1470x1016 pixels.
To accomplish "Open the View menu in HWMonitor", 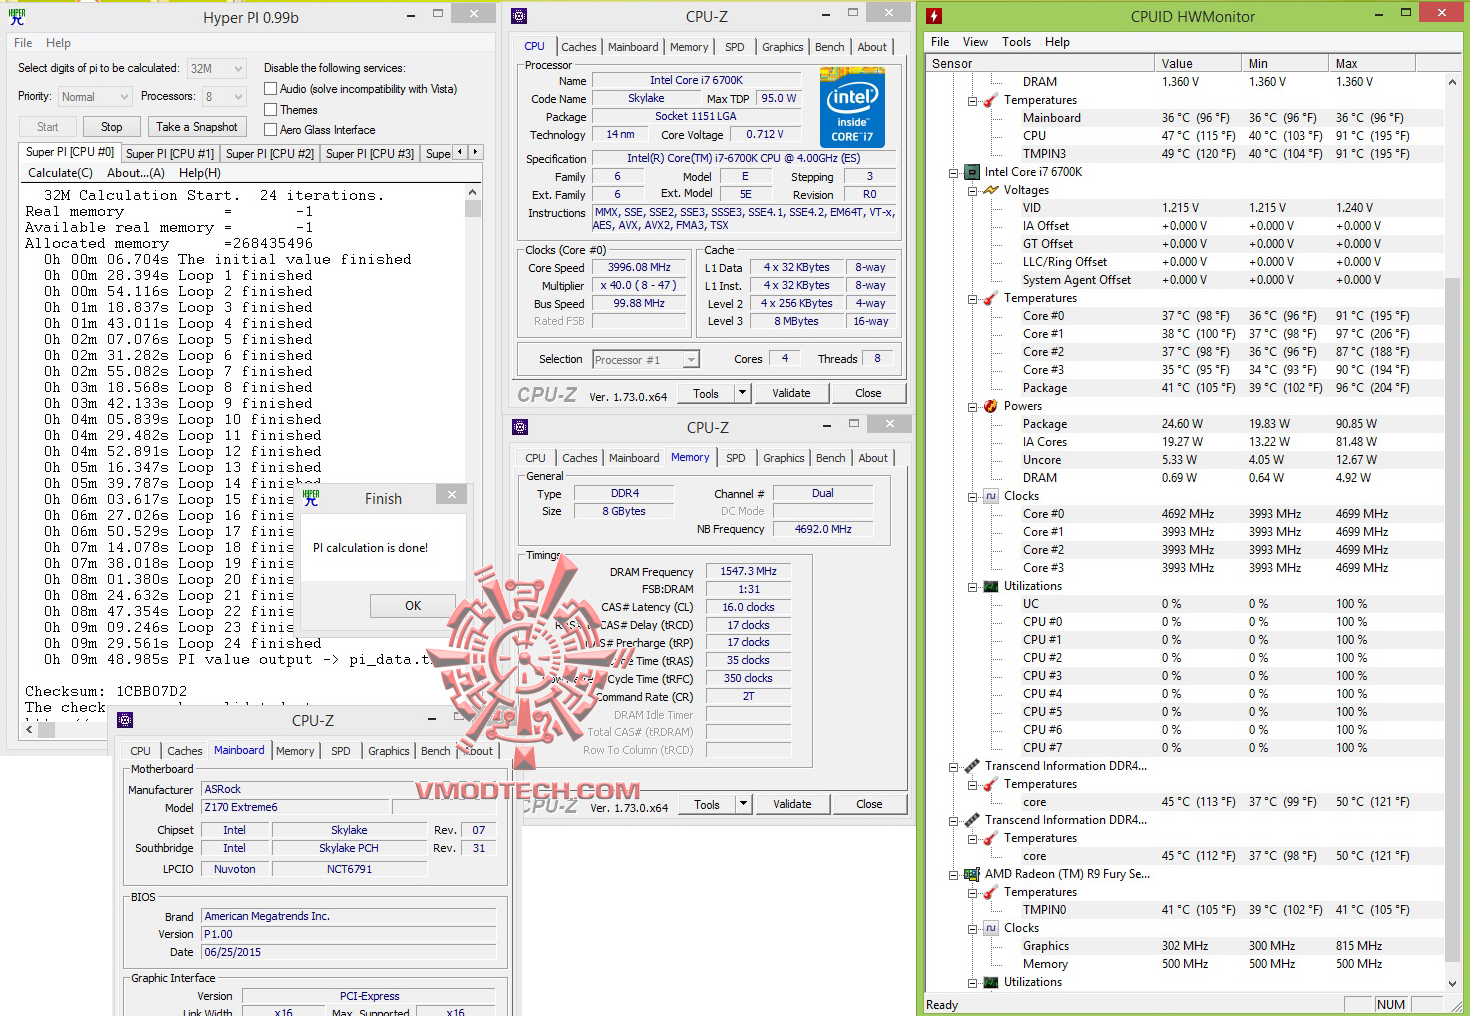I will (975, 42).
